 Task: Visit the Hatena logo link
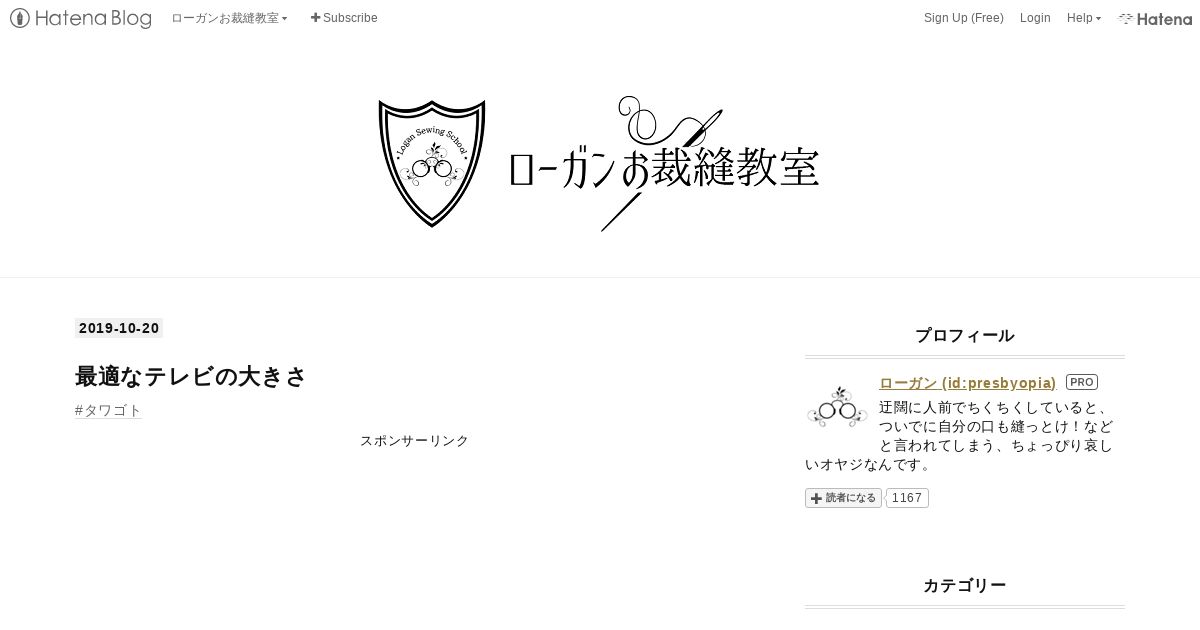pos(1155,18)
